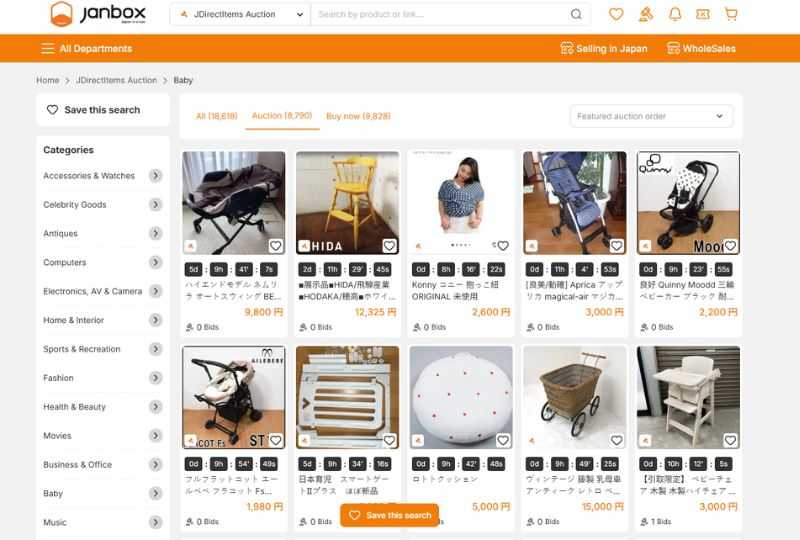
Task: Open the Featured auction order sort dropdown
Action: pyautogui.click(x=651, y=116)
